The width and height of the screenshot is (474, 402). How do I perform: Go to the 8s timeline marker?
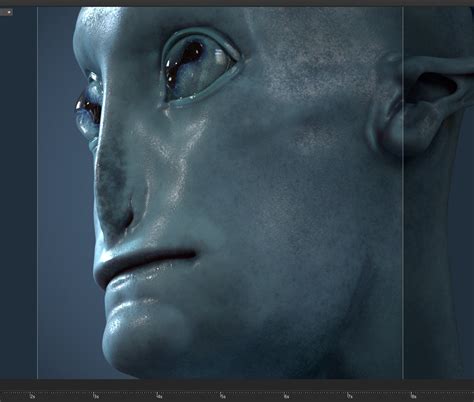click(x=413, y=396)
